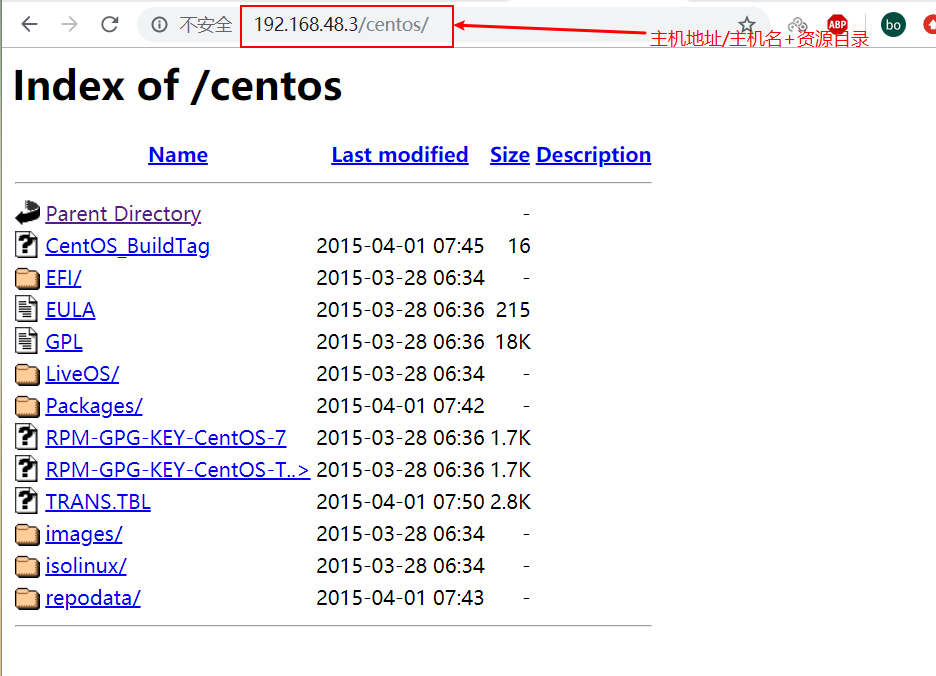Click the size value 2.8K for TRANS.TBL
Viewport: 936px width, 676px height.
click(x=510, y=502)
